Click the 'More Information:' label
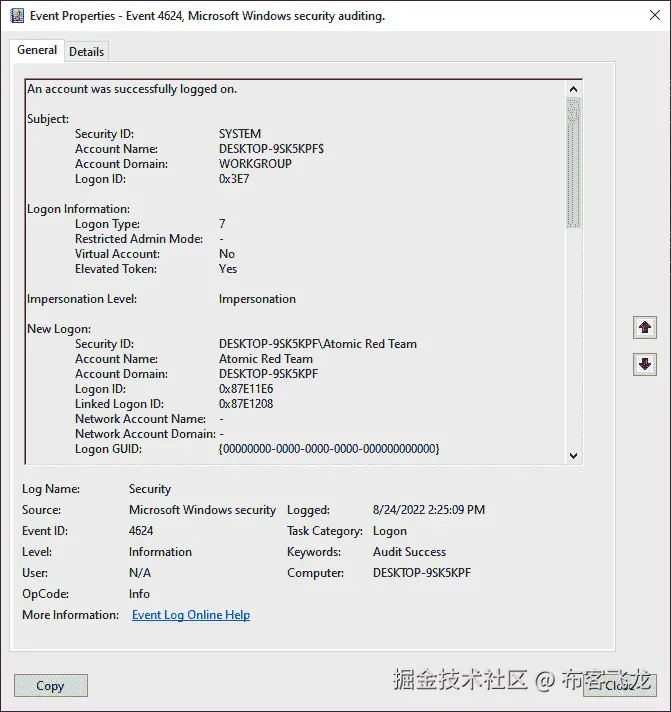671x712 pixels. 70,615
